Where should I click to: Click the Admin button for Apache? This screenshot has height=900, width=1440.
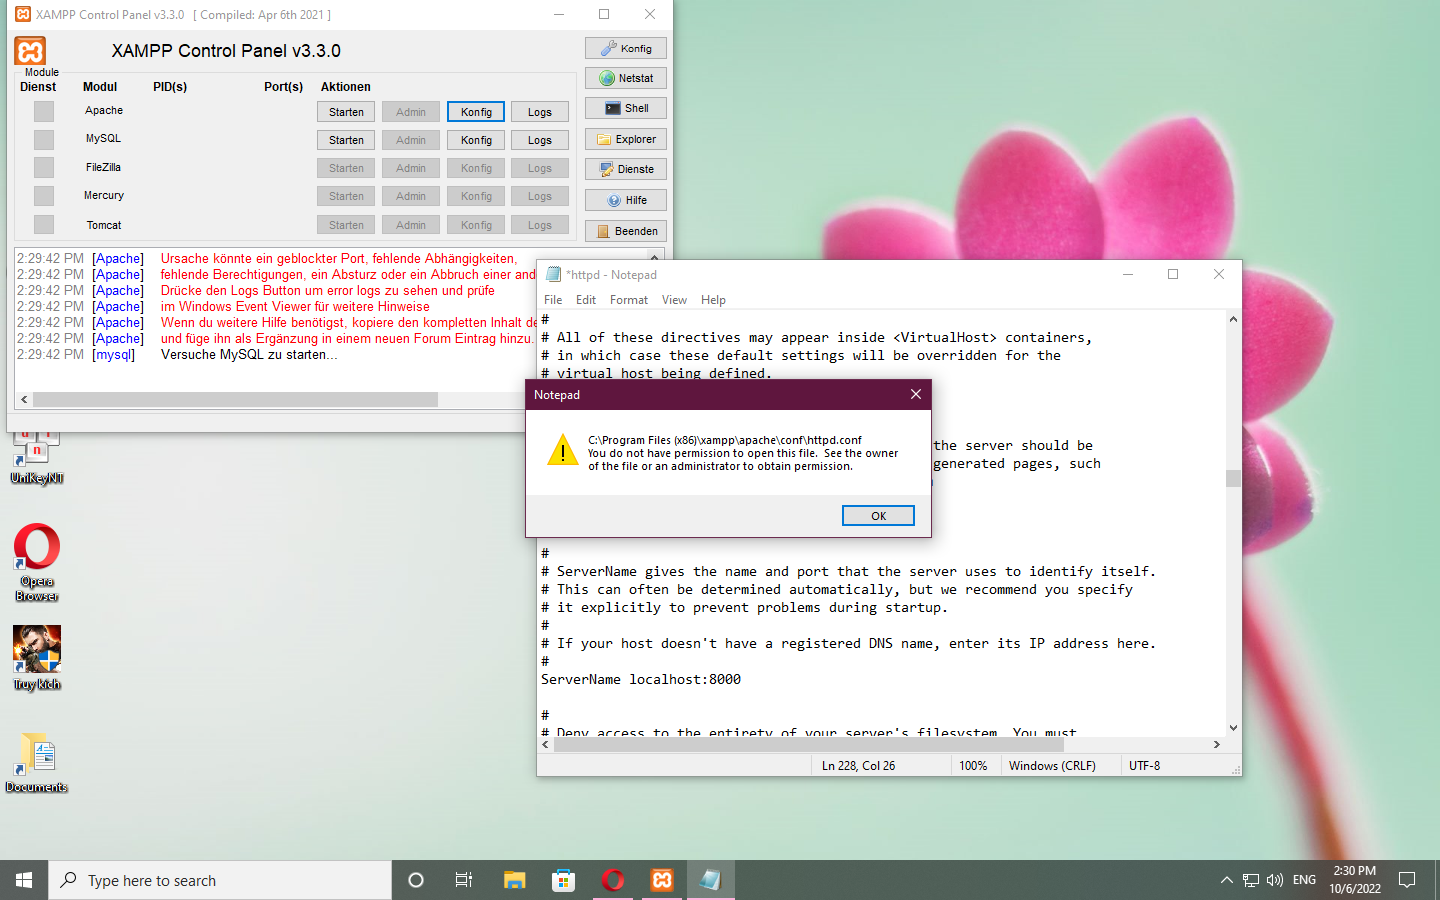pos(411,112)
